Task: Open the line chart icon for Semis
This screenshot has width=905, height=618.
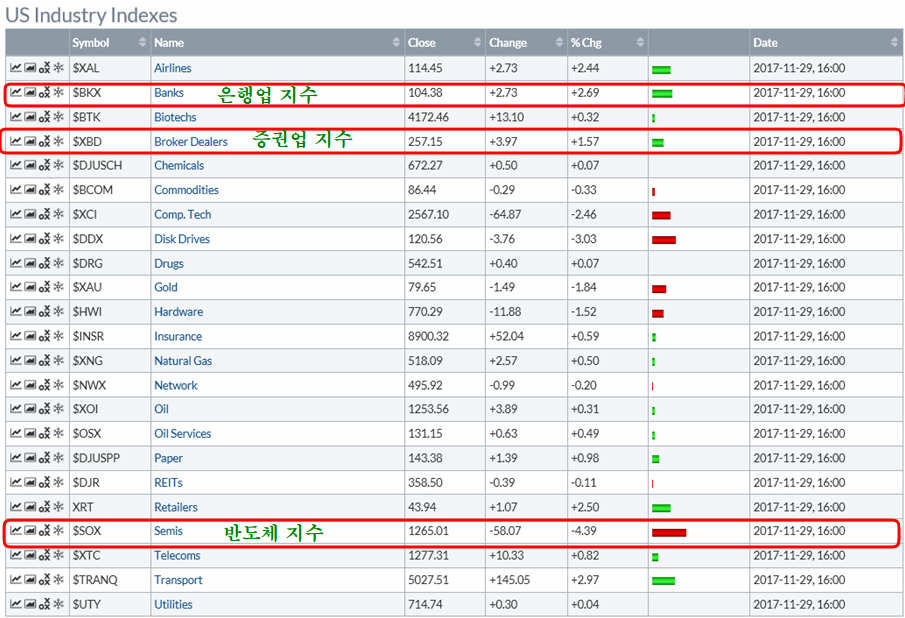Action: click(x=16, y=531)
